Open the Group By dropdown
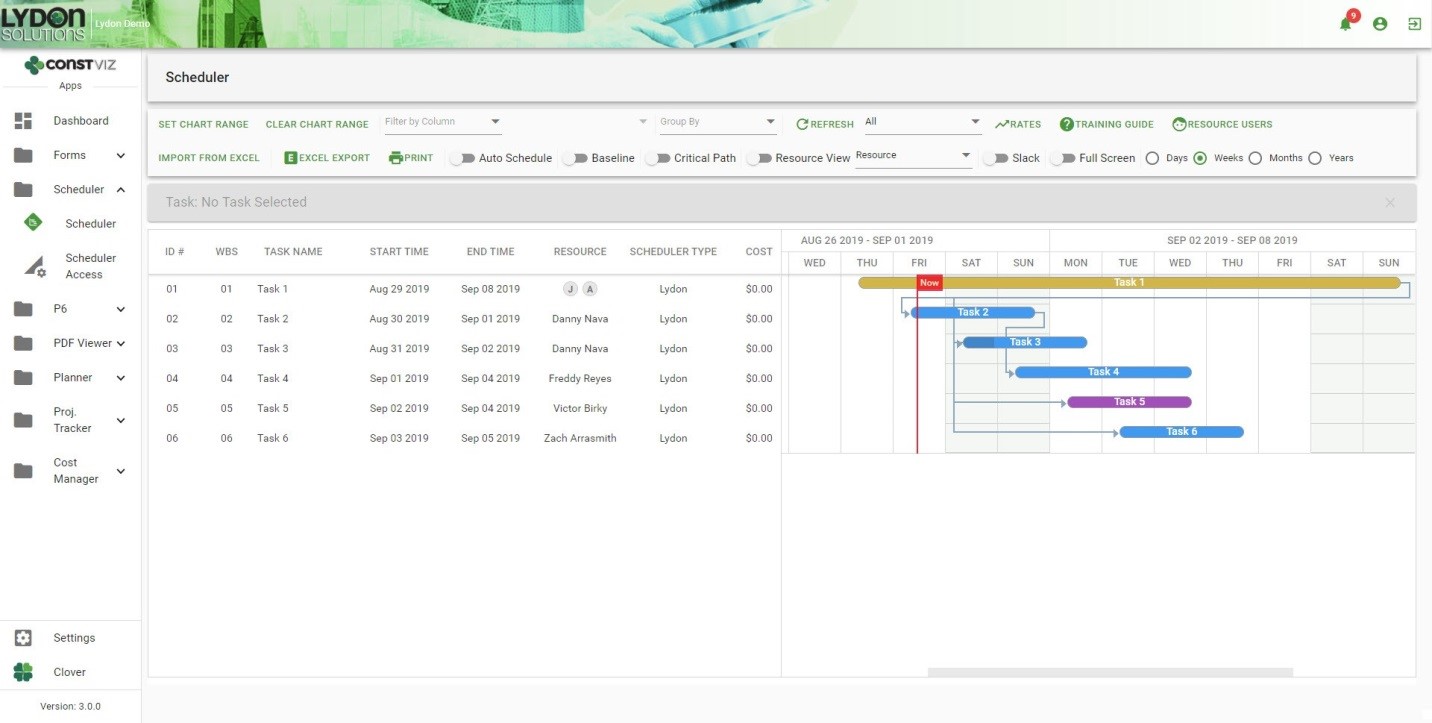The width and height of the screenshot is (1432, 723). (x=717, y=120)
